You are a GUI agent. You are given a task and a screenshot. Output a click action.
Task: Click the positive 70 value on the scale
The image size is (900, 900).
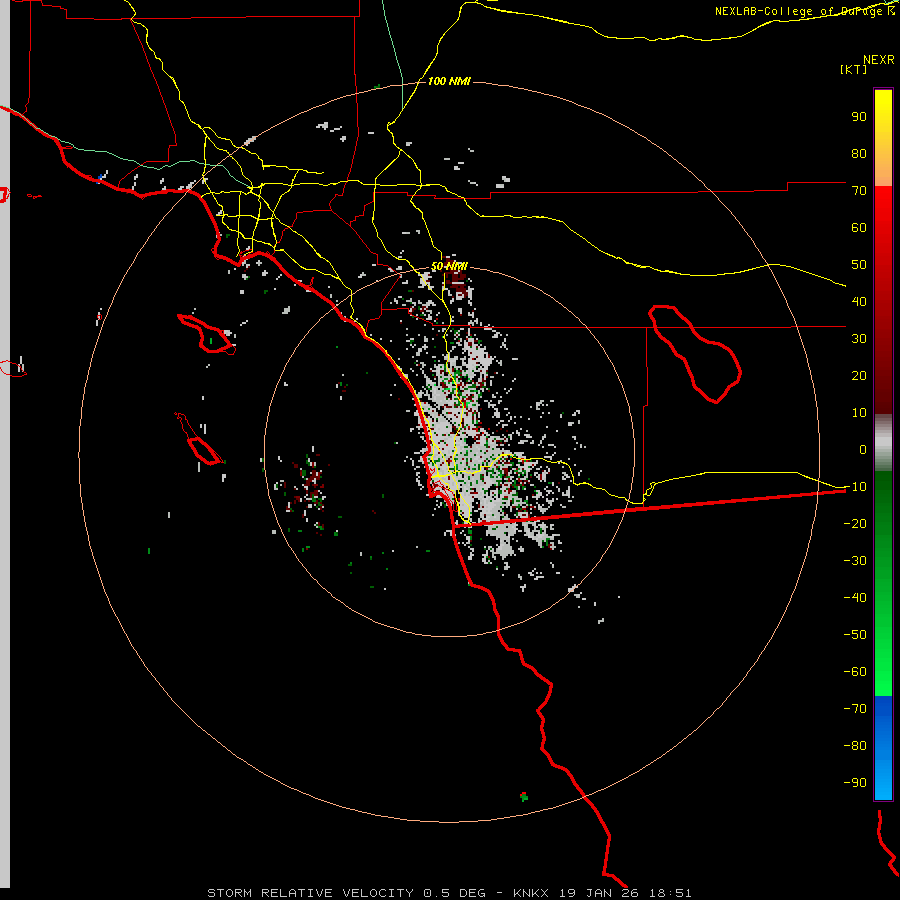(x=859, y=191)
